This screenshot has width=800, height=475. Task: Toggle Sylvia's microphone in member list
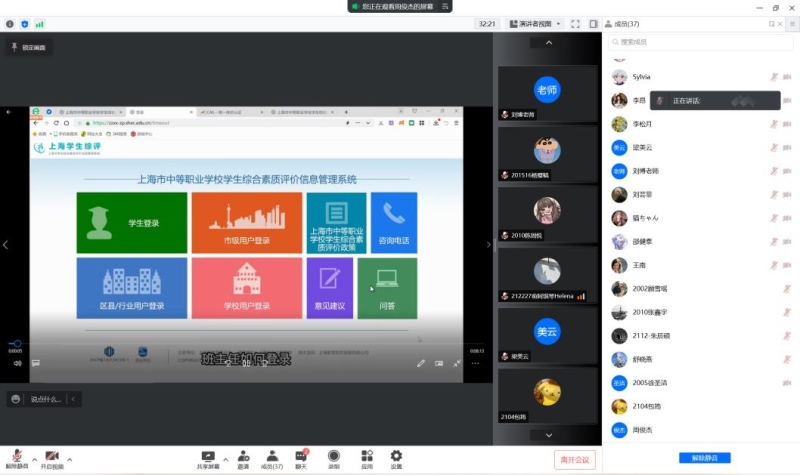coord(774,77)
